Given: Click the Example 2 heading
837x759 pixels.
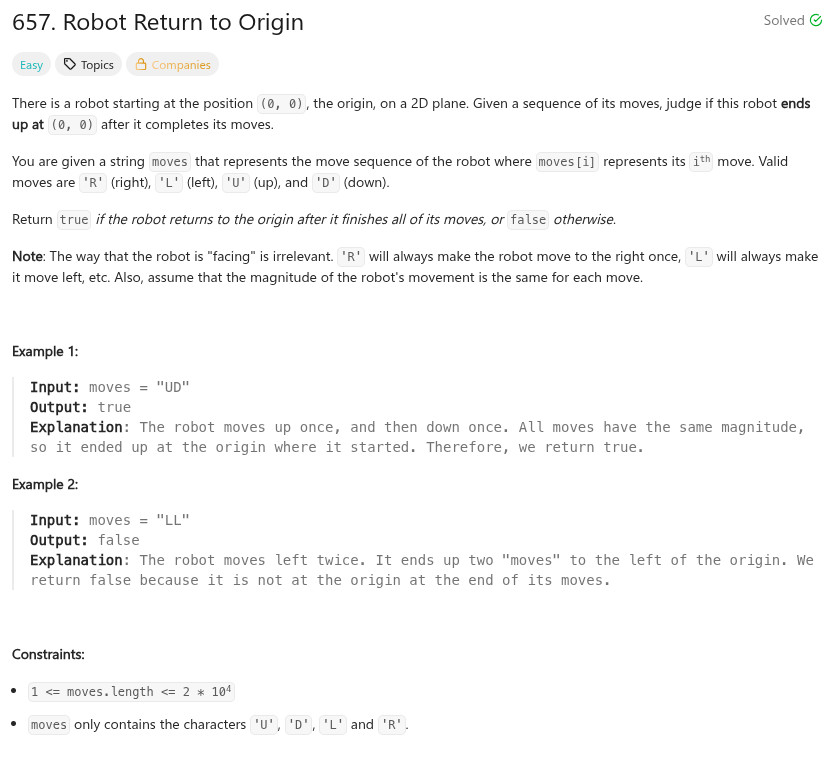Looking at the screenshot, I should [x=45, y=484].
